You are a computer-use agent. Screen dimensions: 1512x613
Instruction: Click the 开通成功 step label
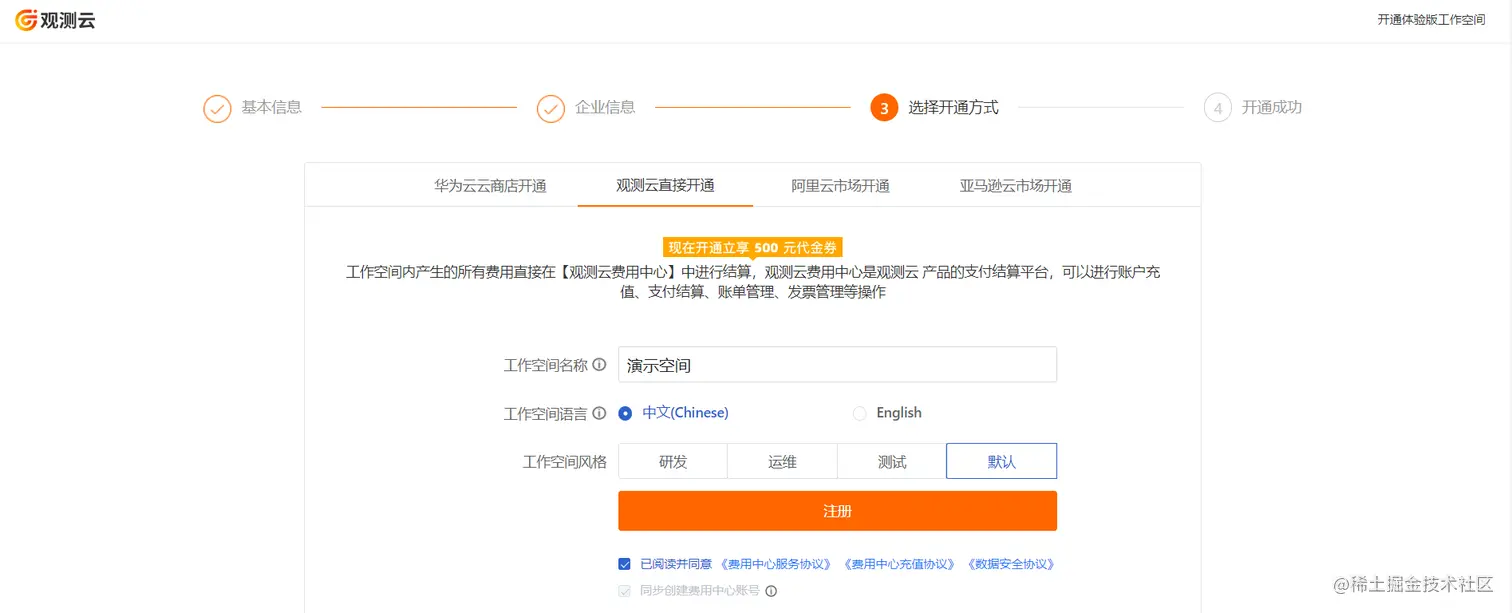point(1272,108)
